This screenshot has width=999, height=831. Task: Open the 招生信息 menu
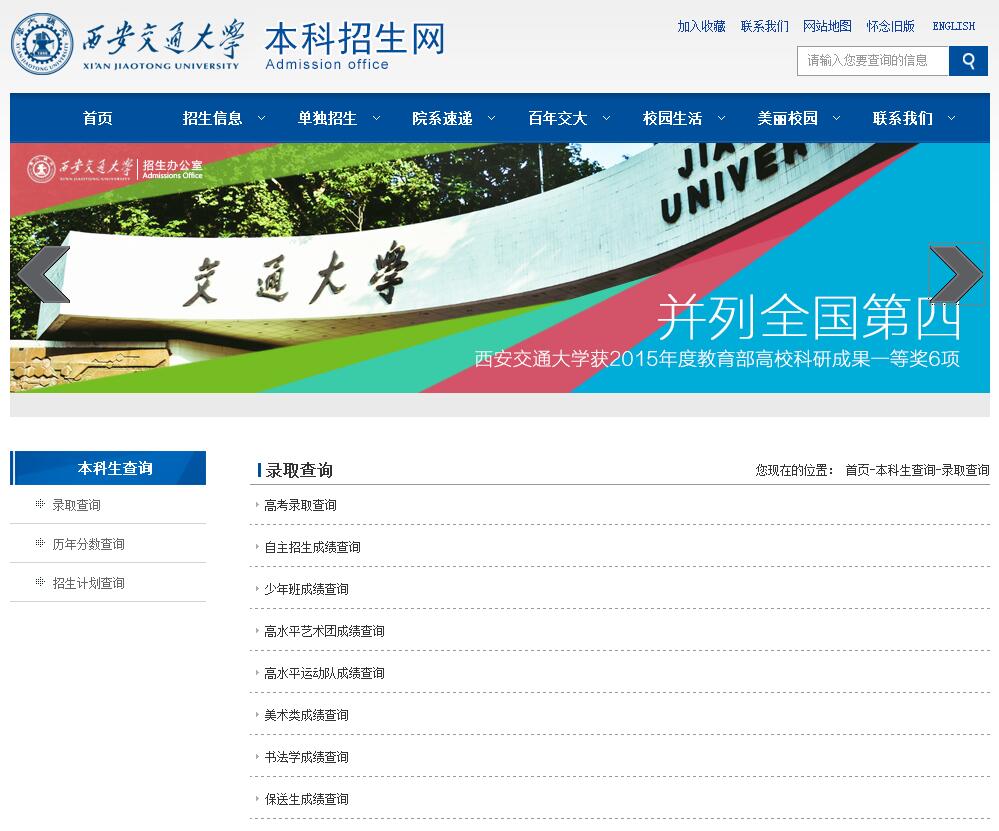tap(212, 118)
